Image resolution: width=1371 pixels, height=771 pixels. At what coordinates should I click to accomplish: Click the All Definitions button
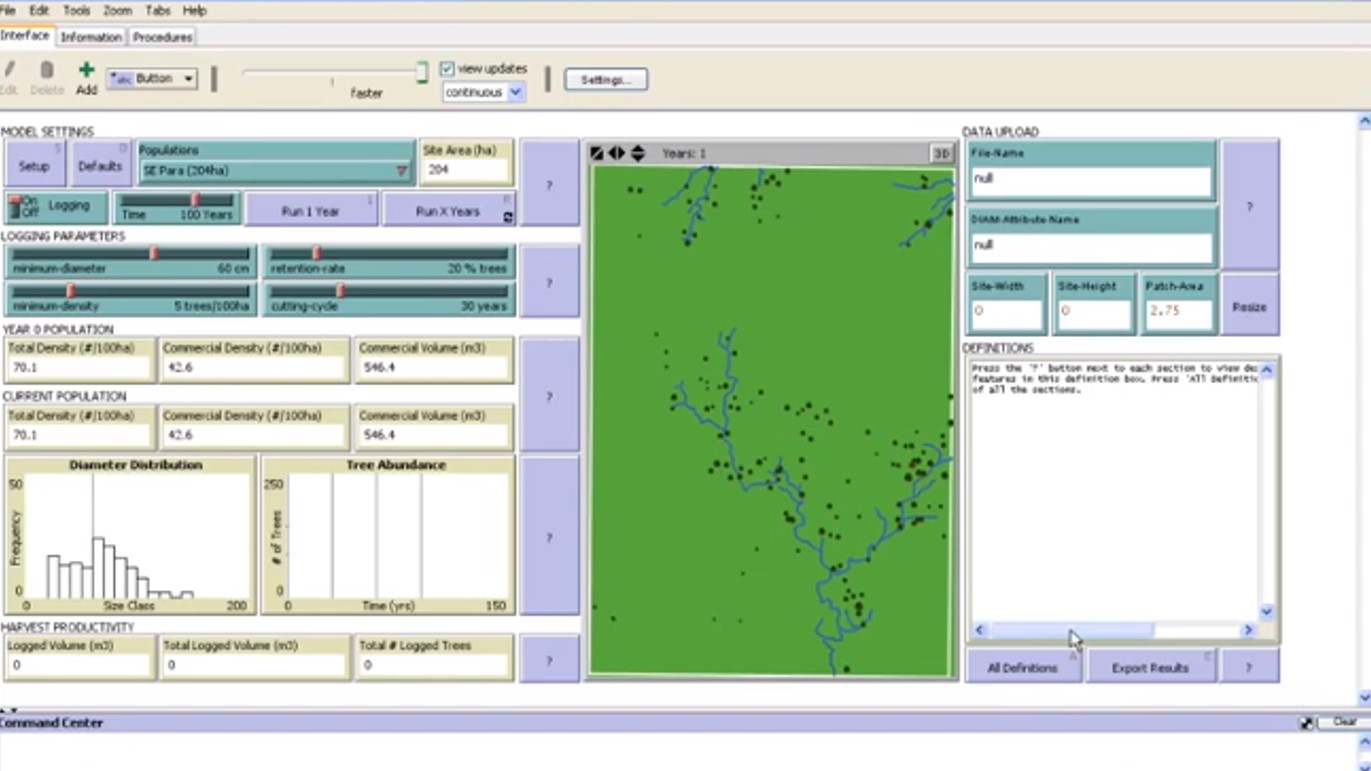point(1023,667)
